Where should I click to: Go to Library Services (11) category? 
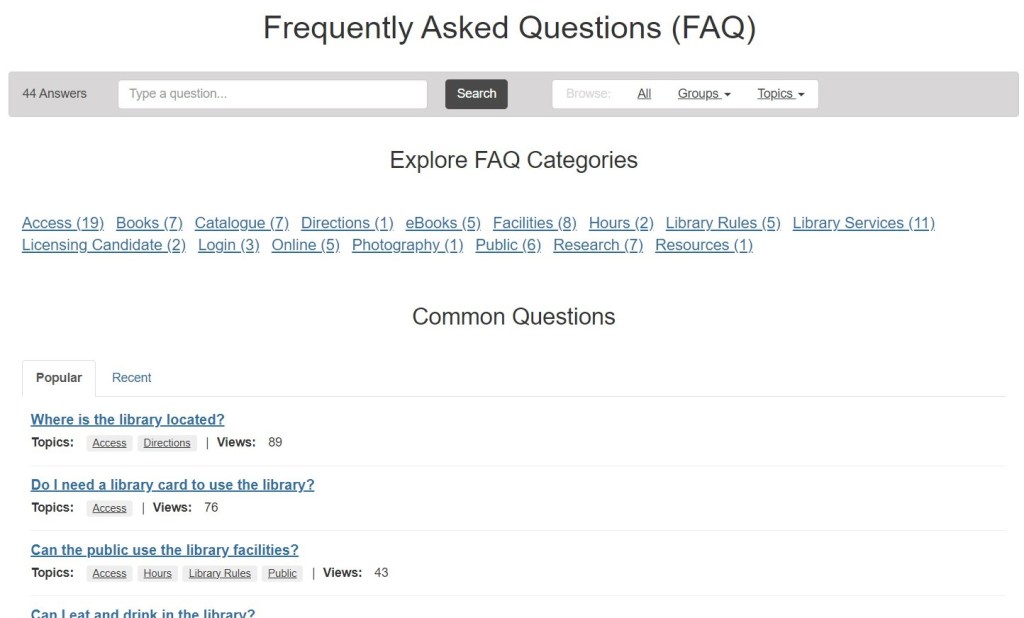click(x=863, y=223)
